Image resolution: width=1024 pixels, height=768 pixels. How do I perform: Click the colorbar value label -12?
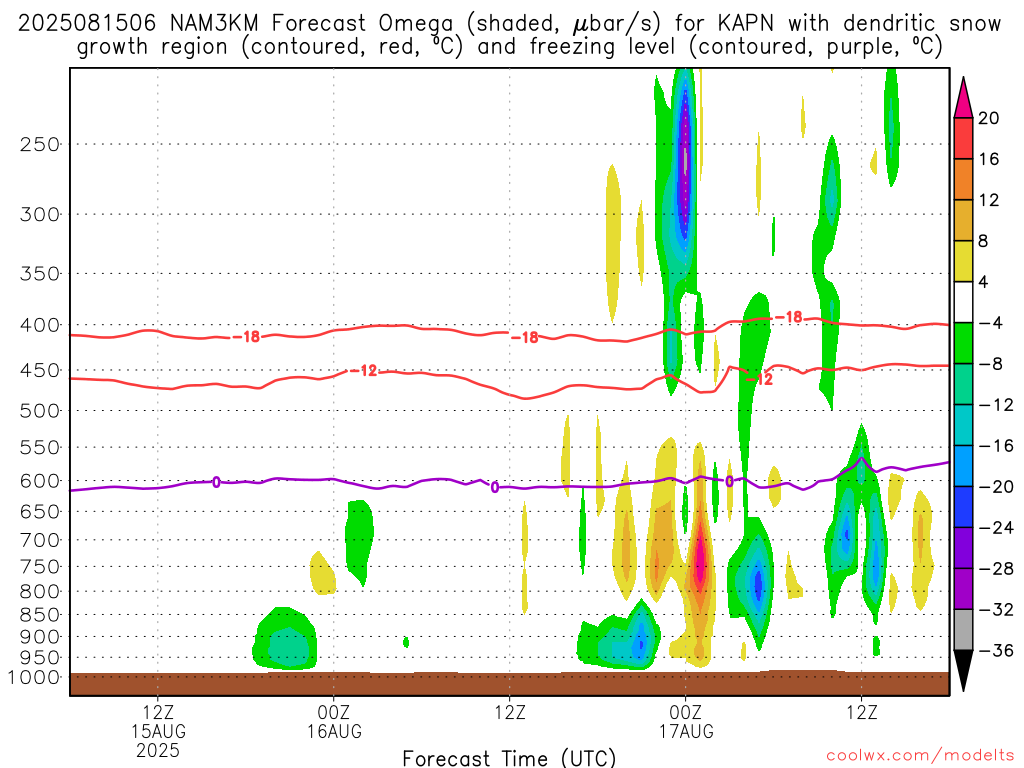(x=996, y=405)
